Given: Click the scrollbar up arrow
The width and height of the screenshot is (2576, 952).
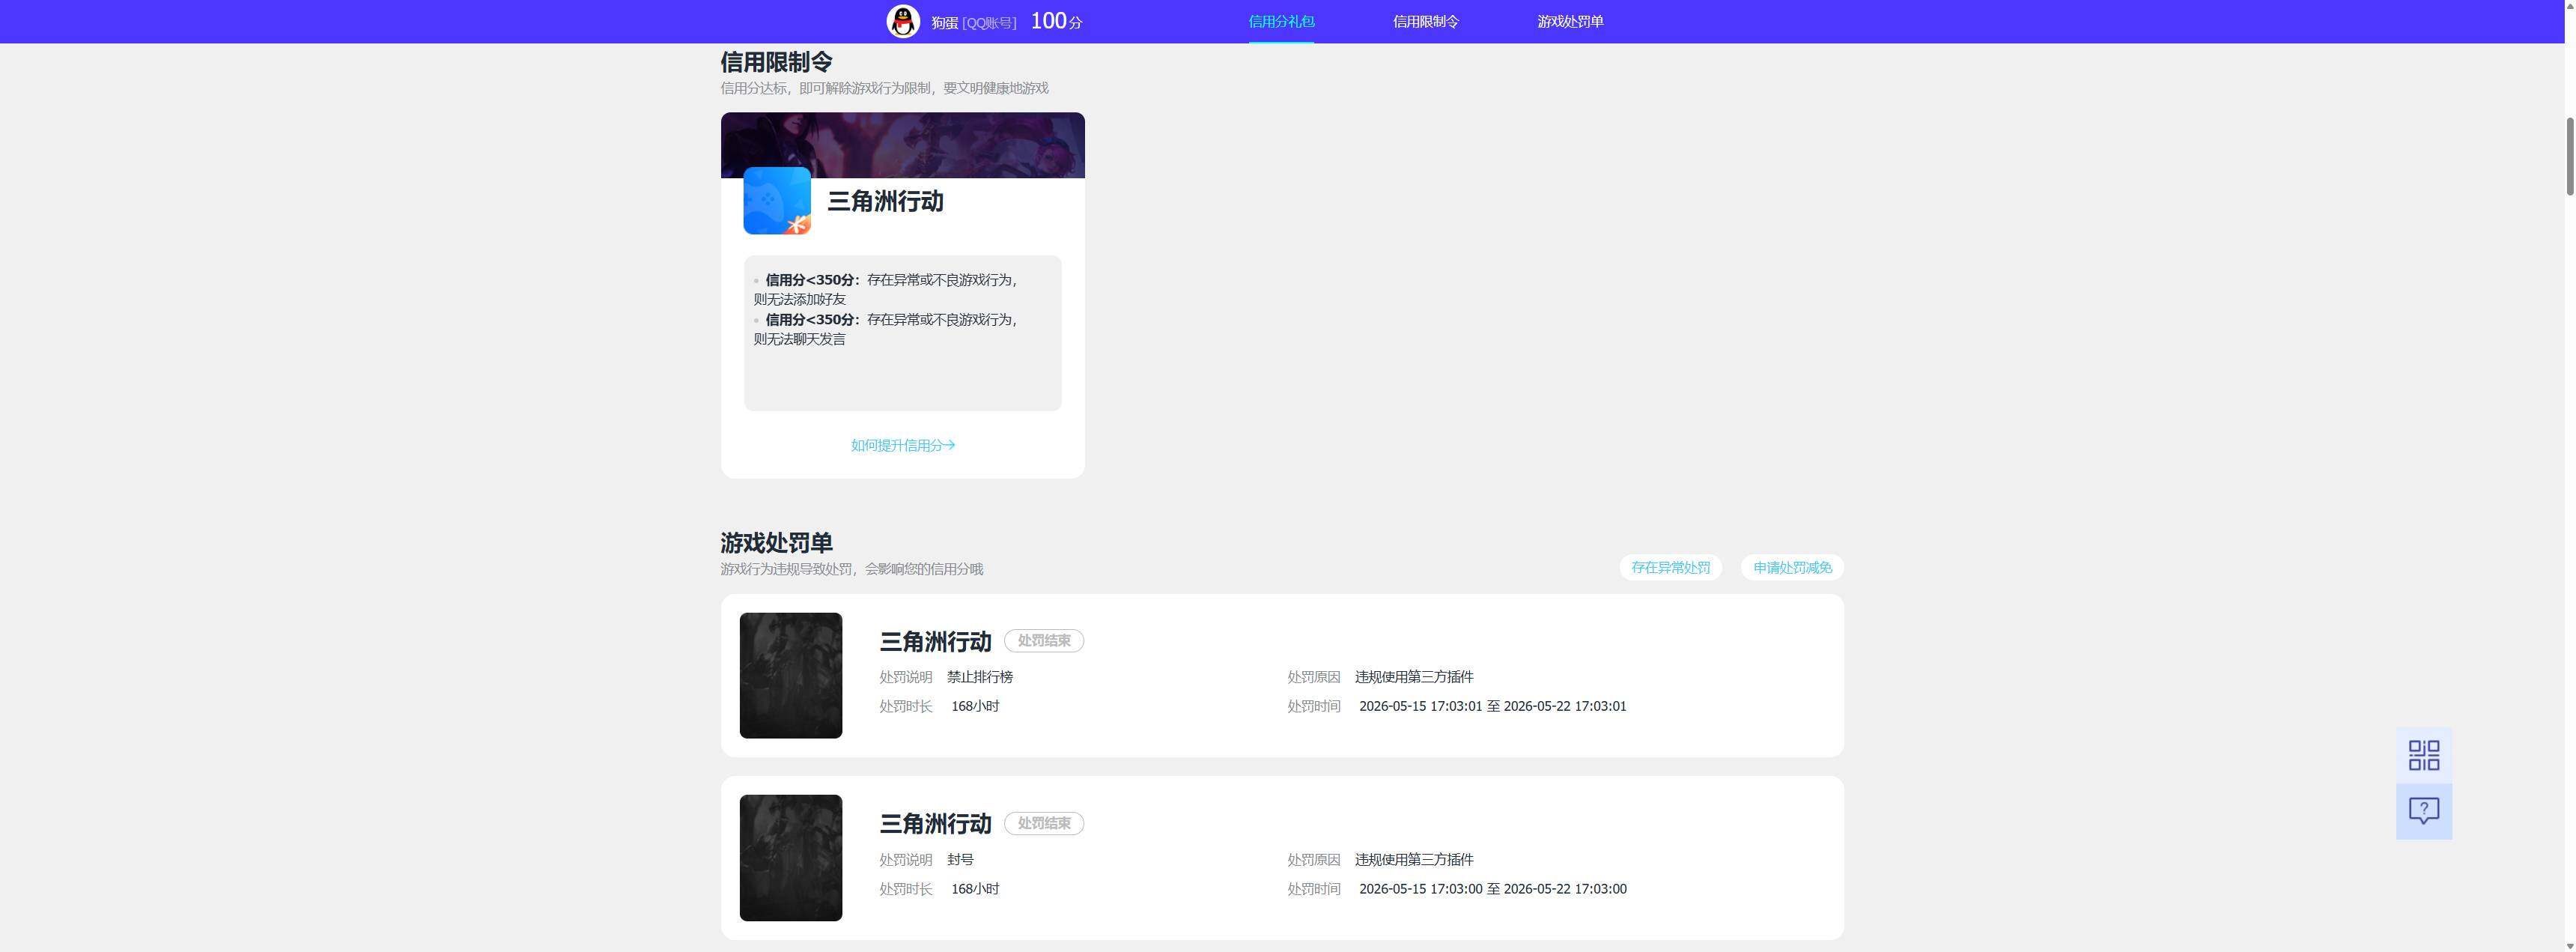Looking at the screenshot, I should click(x=2569, y=6).
